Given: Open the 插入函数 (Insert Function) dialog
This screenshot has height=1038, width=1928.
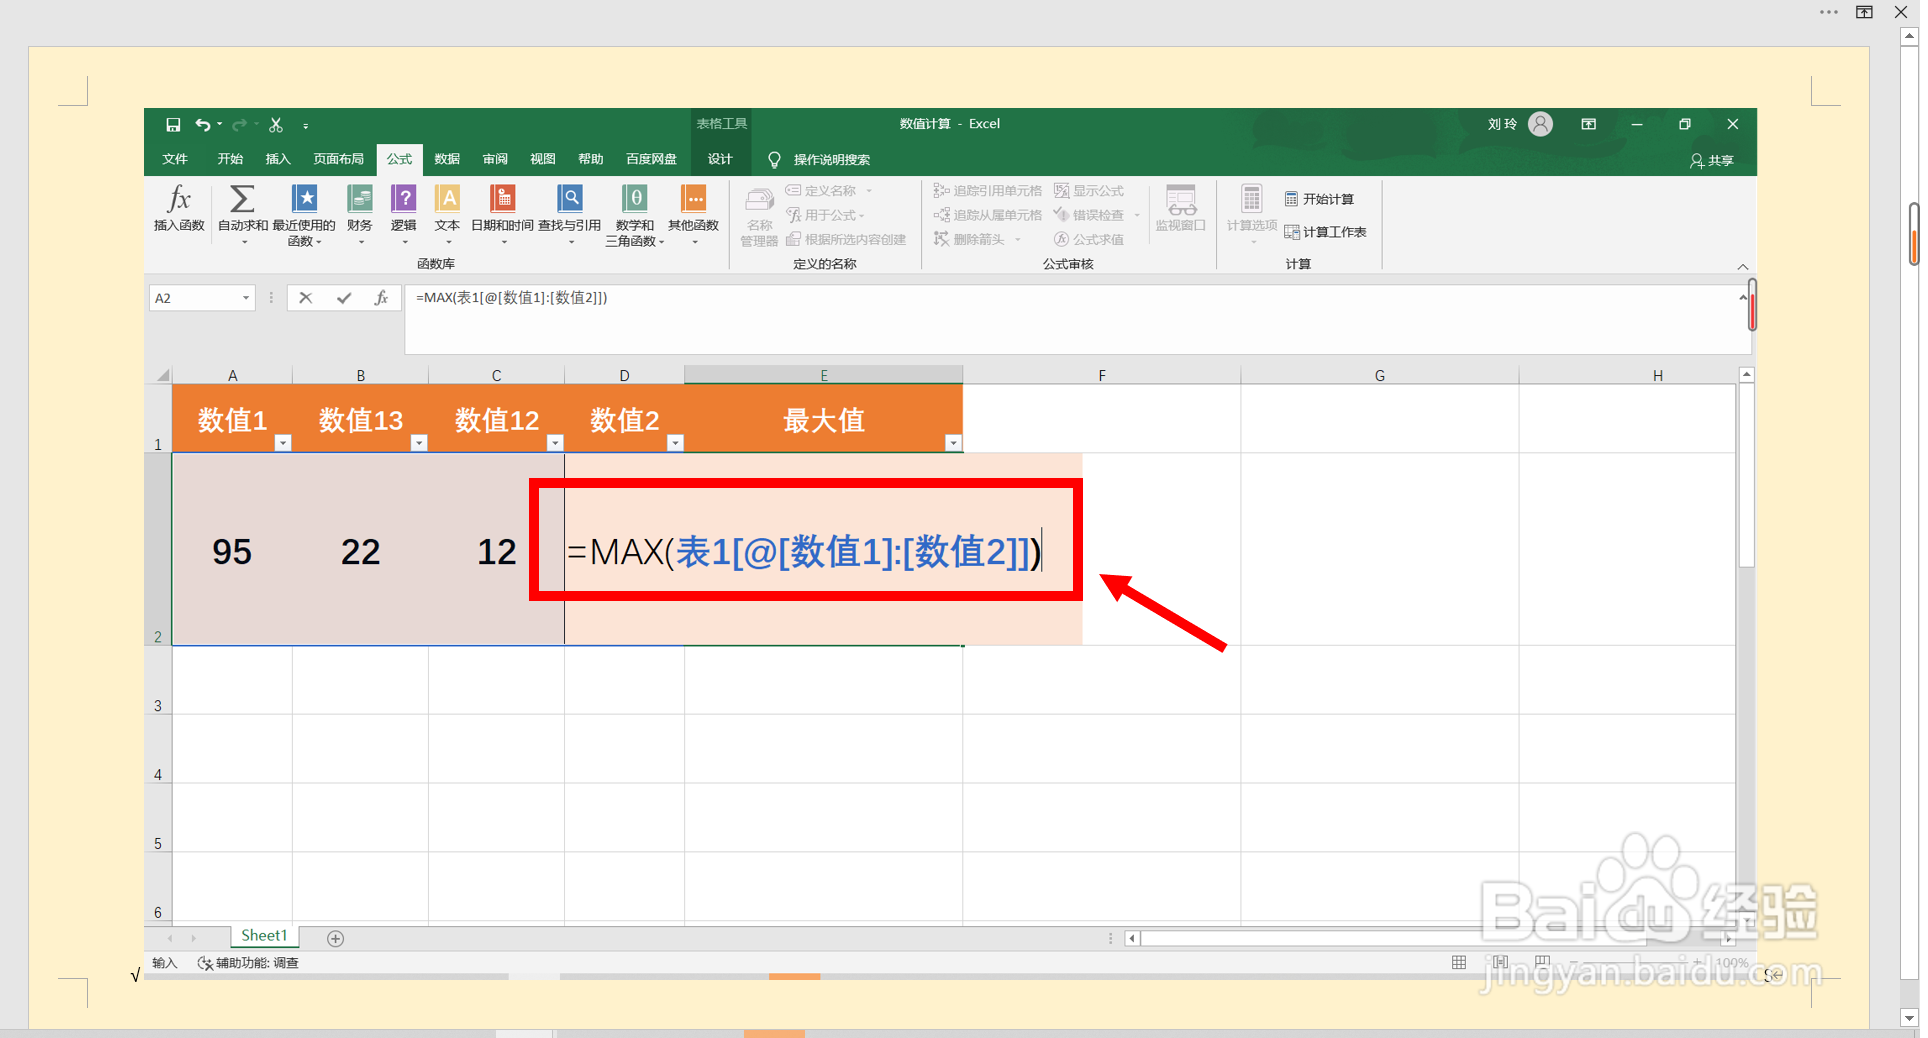Looking at the screenshot, I should 177,212.
